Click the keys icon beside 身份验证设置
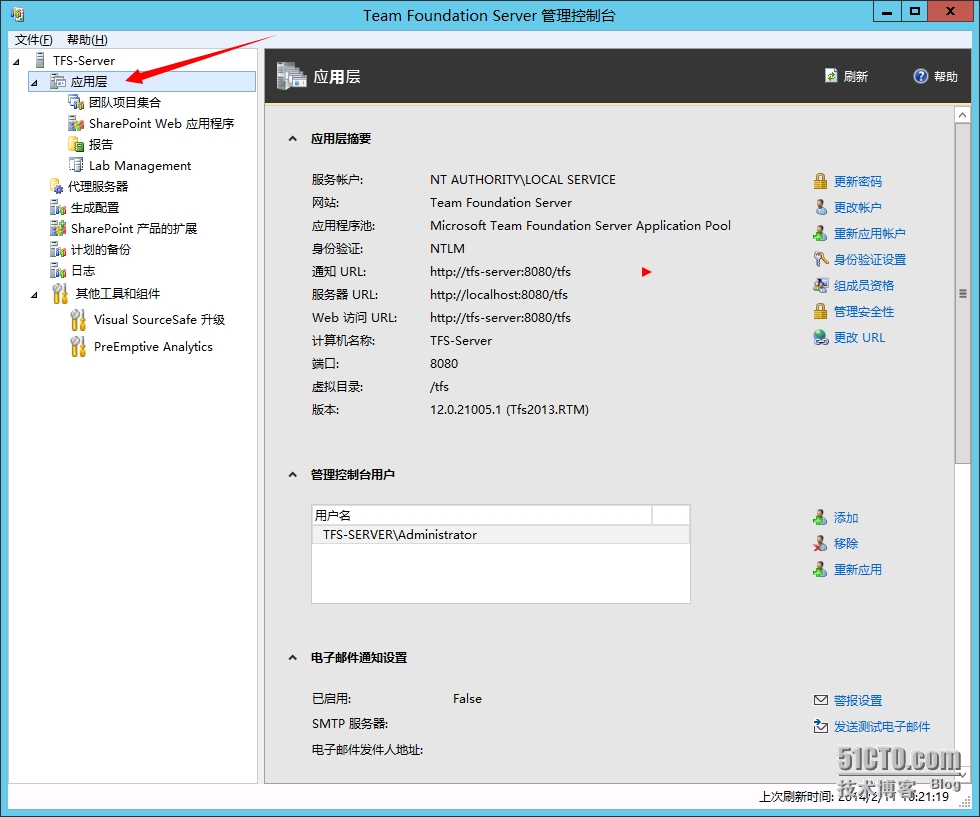Viewport: 980px width, 817px height. [x=821, y=259]
